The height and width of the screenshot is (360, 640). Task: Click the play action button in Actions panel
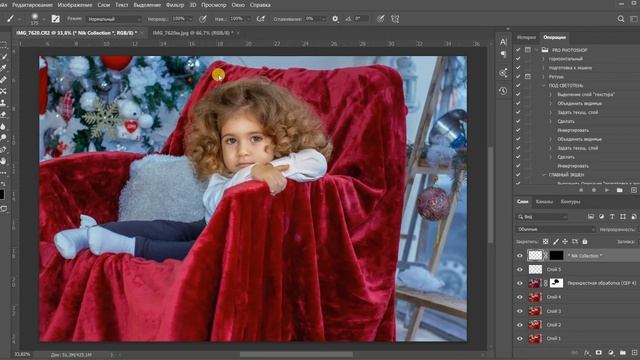pos(607,190)
